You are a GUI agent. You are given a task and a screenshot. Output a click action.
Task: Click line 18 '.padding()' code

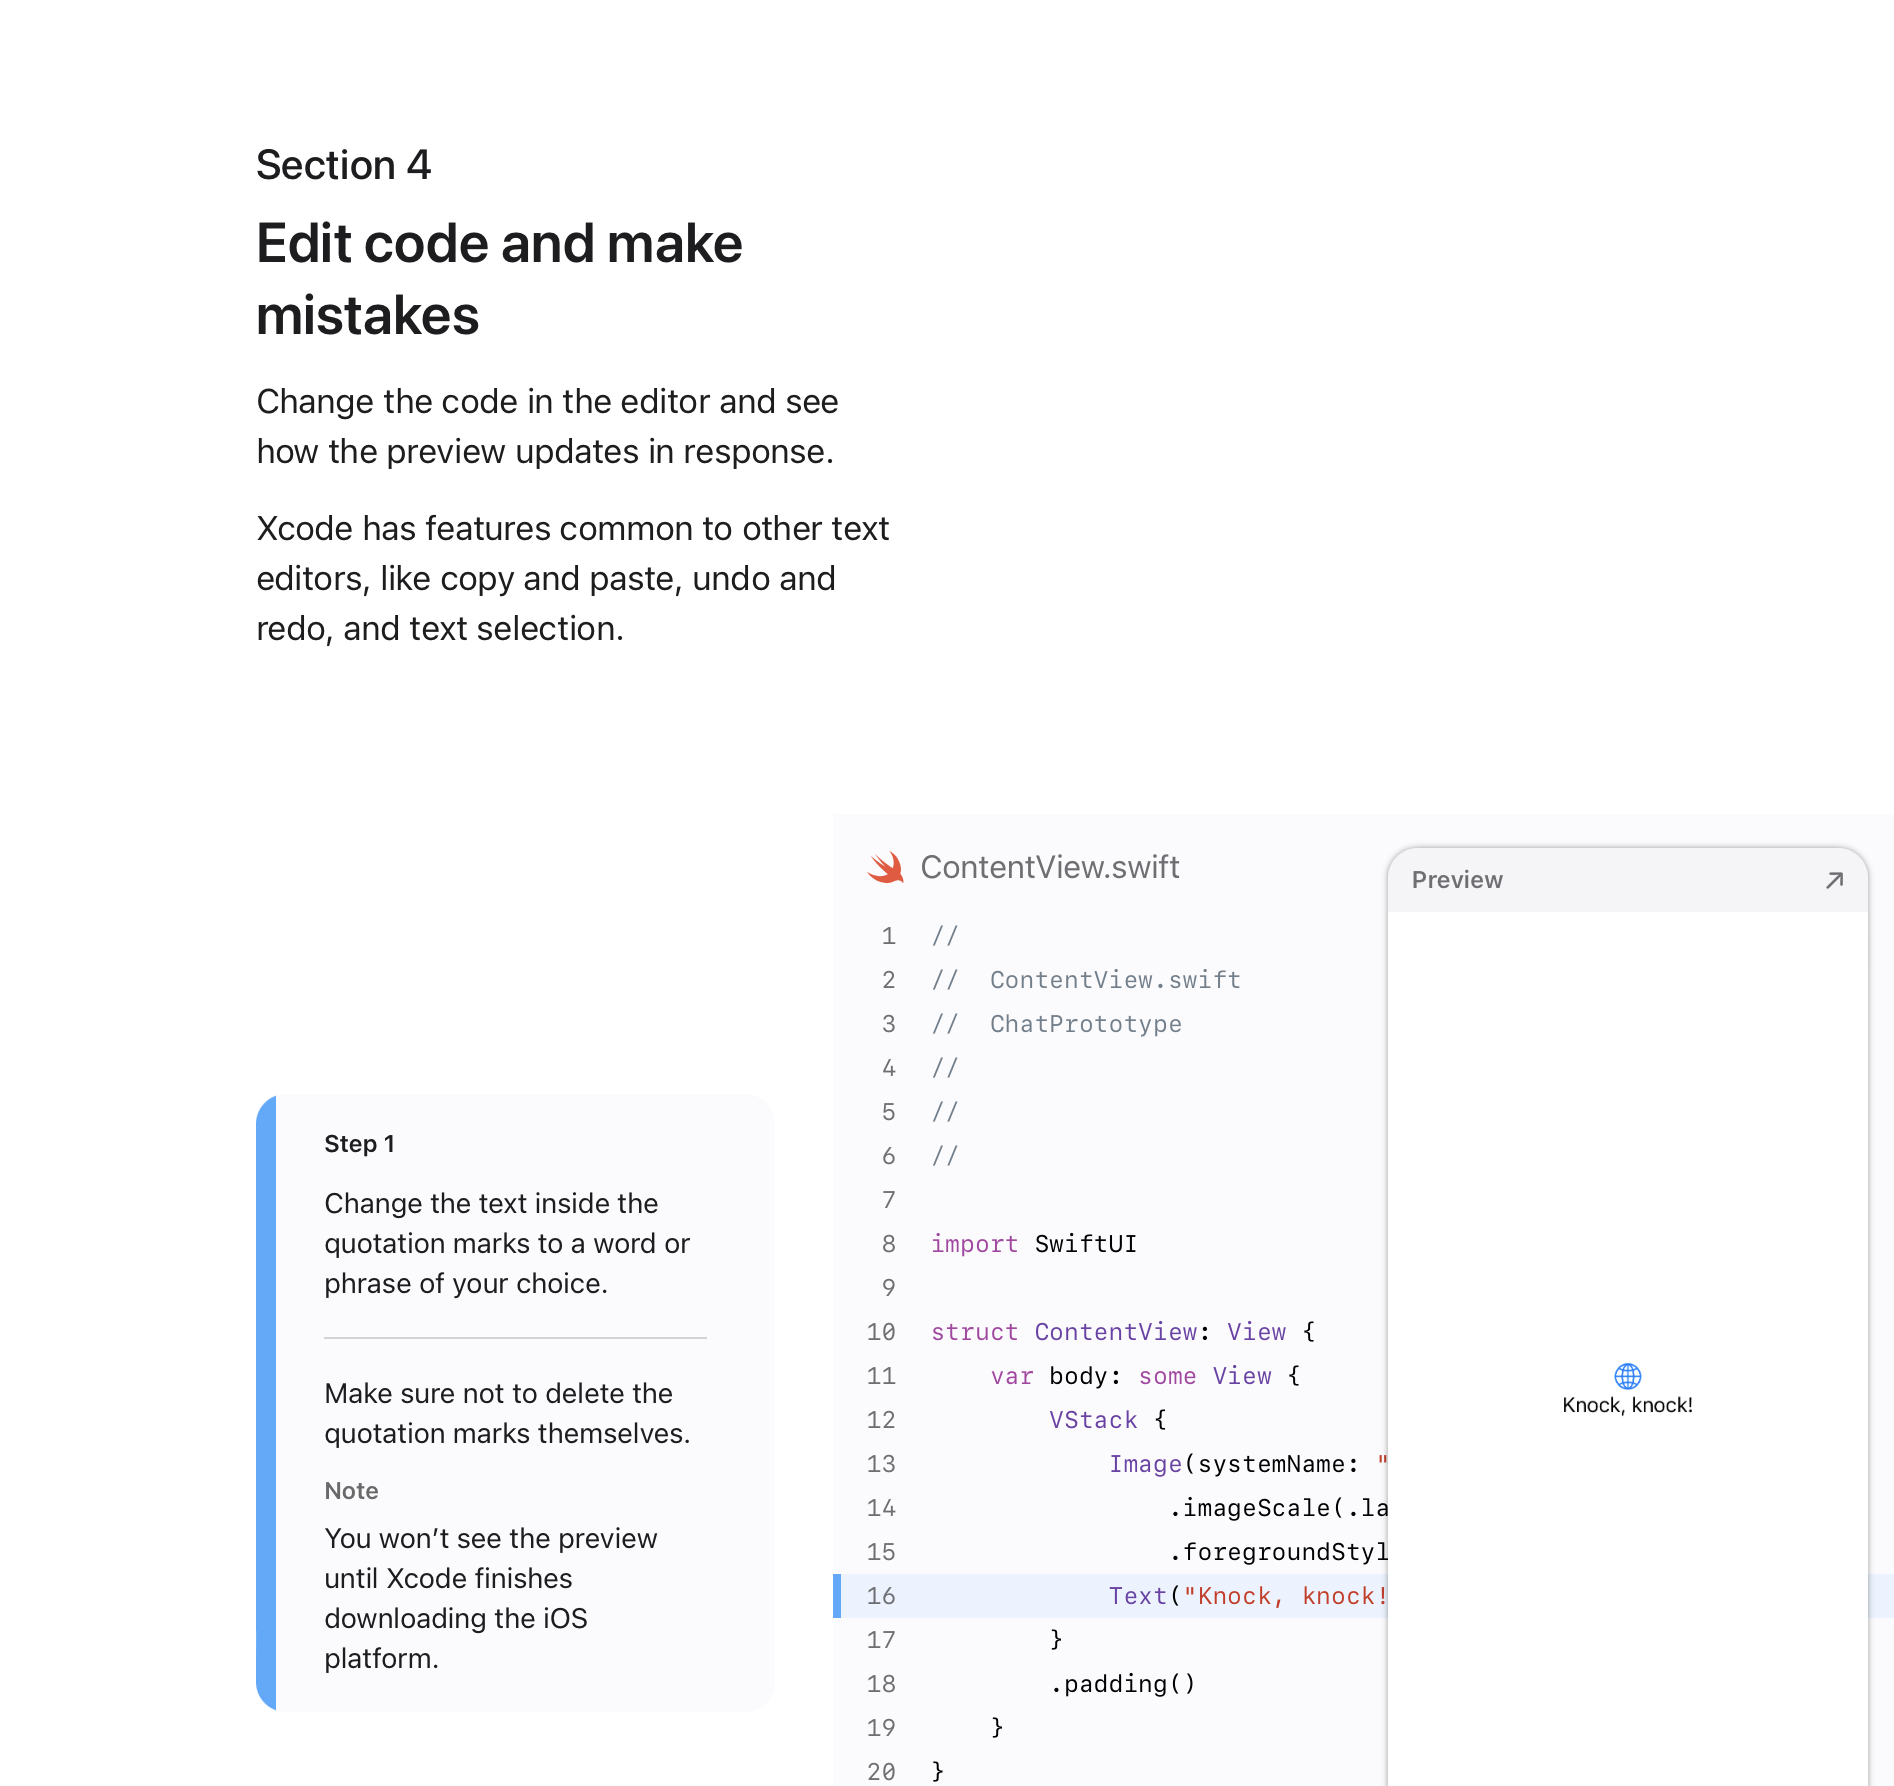coord(1123,1684)
